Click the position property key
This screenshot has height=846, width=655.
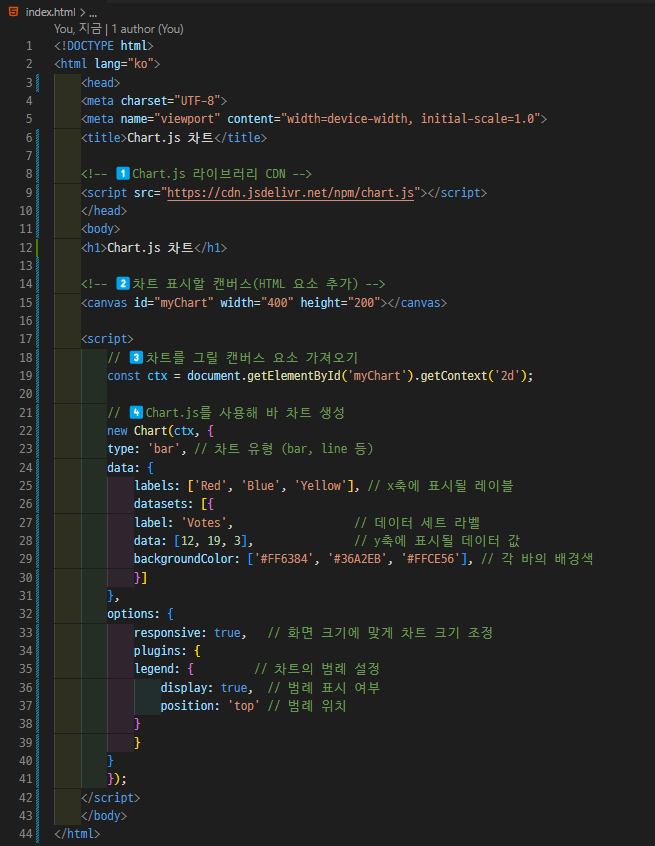187,706
